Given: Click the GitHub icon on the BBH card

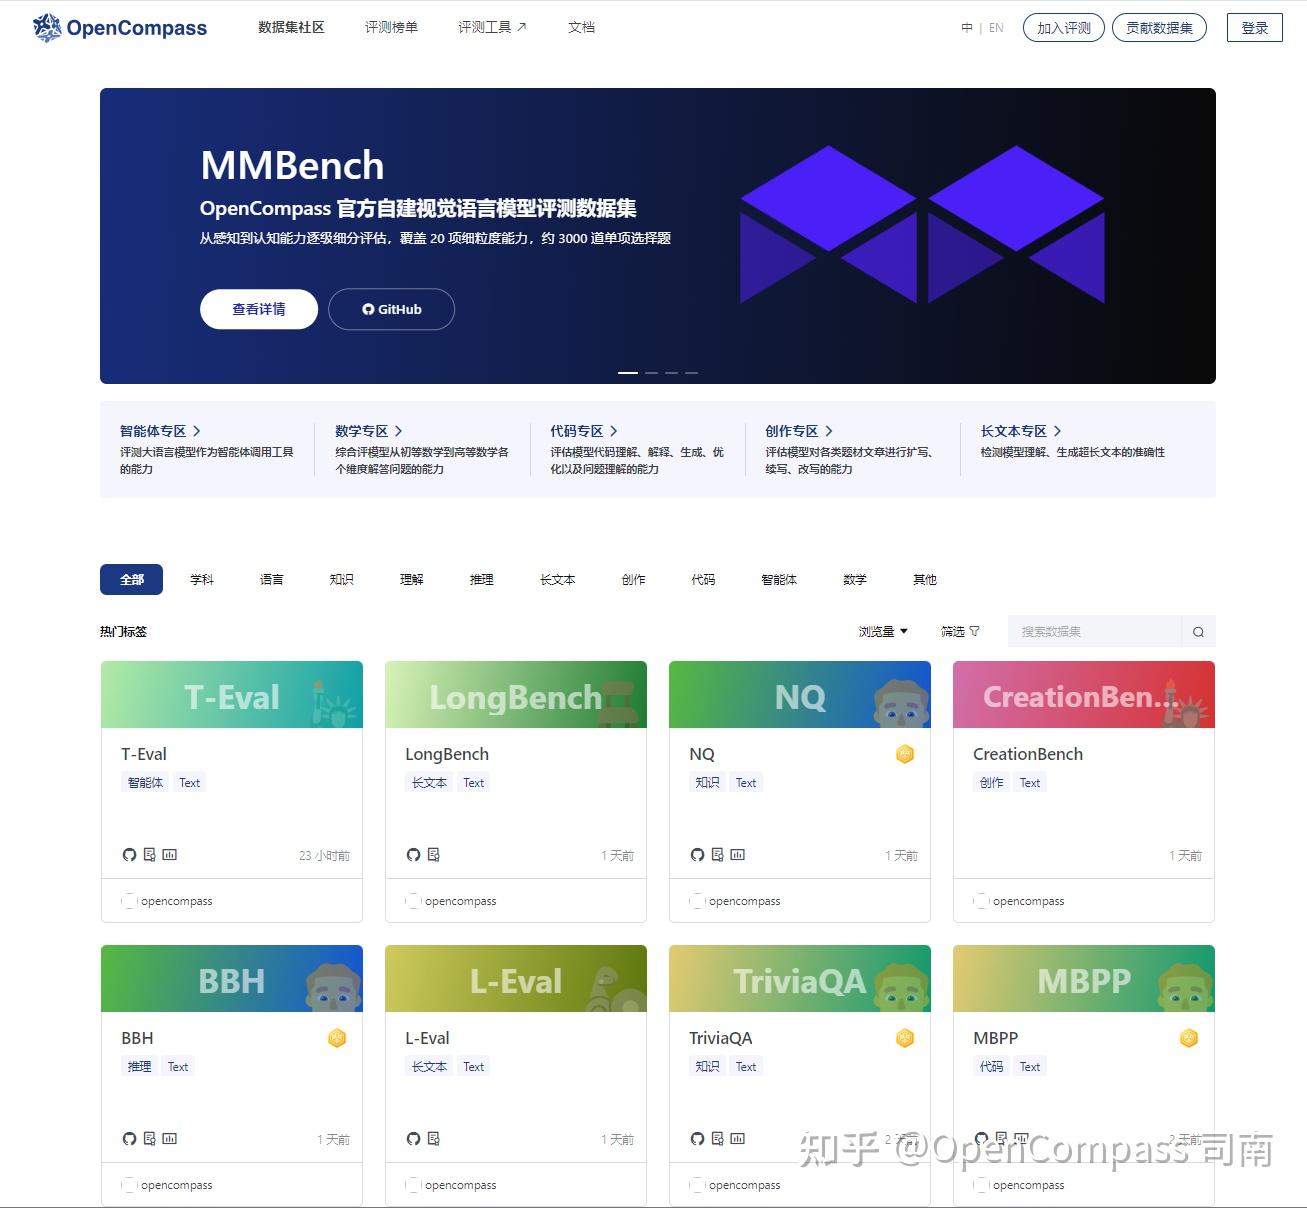Looking at the screenshot, I should [x=129, y=1138].
